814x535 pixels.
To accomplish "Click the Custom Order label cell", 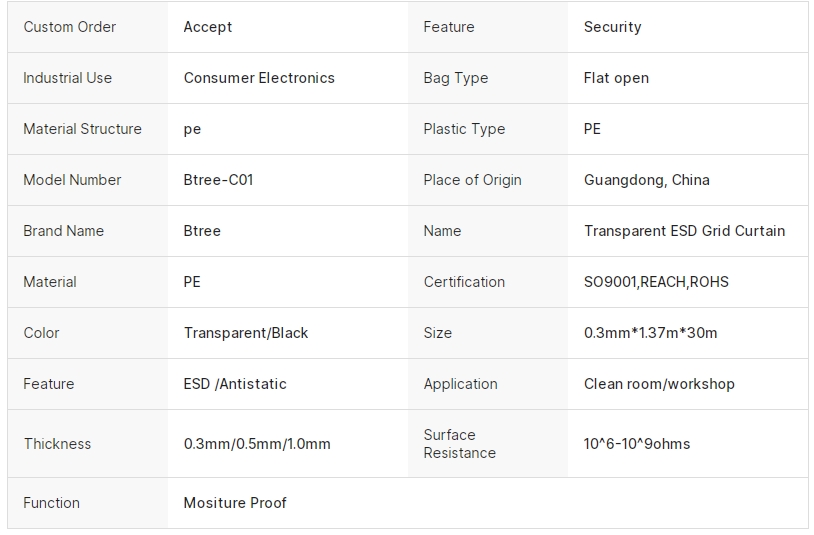I will 88,27.
